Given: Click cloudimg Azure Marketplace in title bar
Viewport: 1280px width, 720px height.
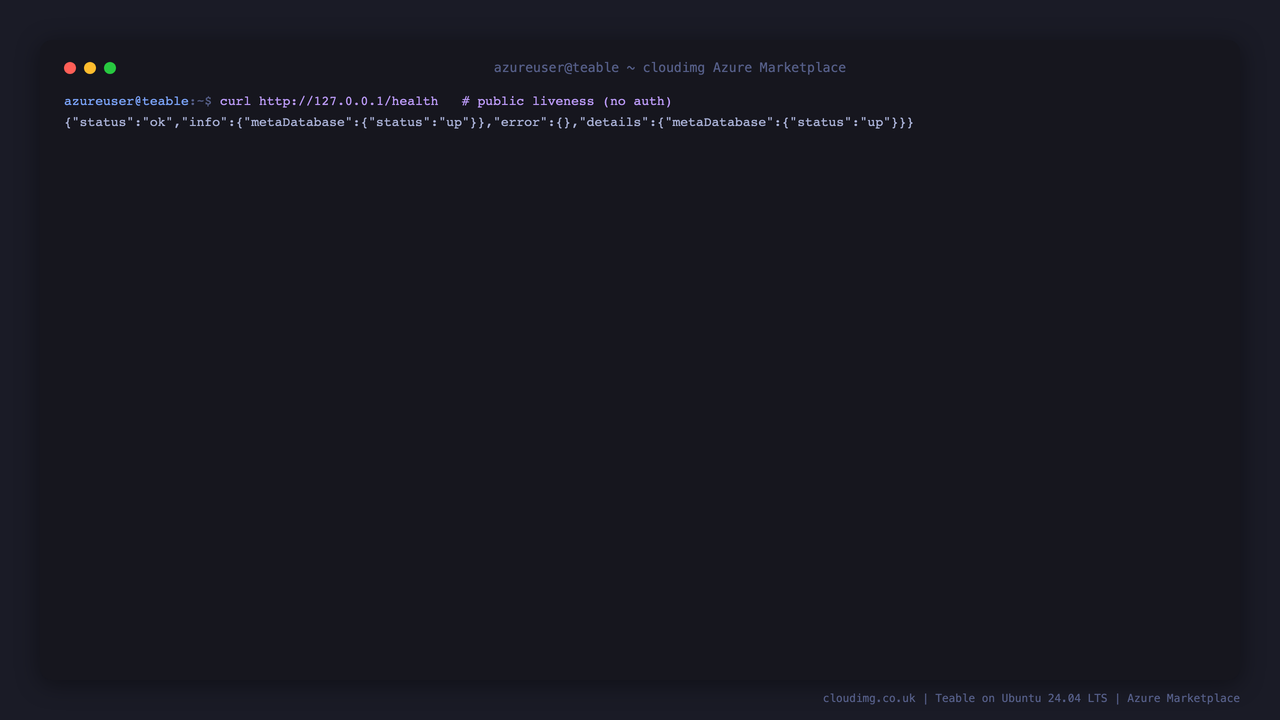Looking at the screenshot, I should (744, 68).
